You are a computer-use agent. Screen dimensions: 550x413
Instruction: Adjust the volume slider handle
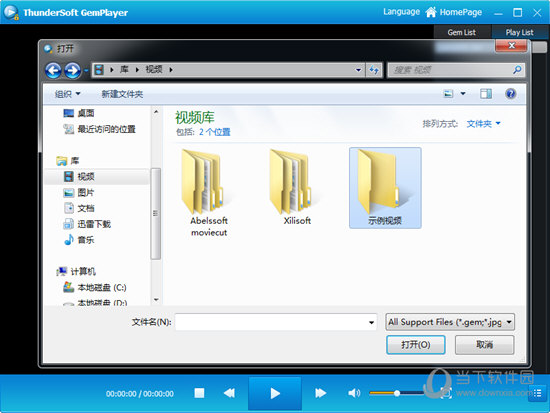tap(397, 393)
